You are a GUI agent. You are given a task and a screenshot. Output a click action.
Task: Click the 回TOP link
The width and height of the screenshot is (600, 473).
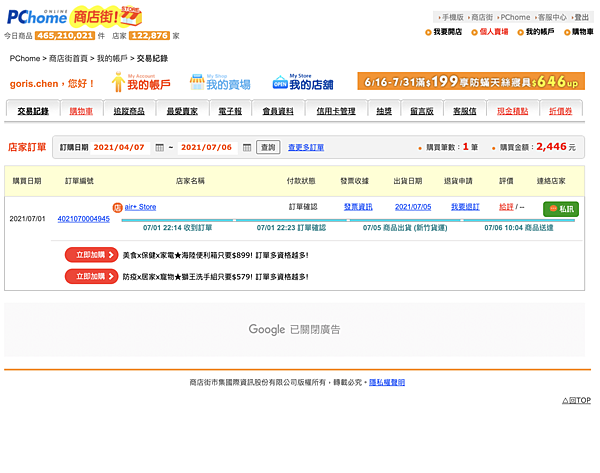coord(576,400)
